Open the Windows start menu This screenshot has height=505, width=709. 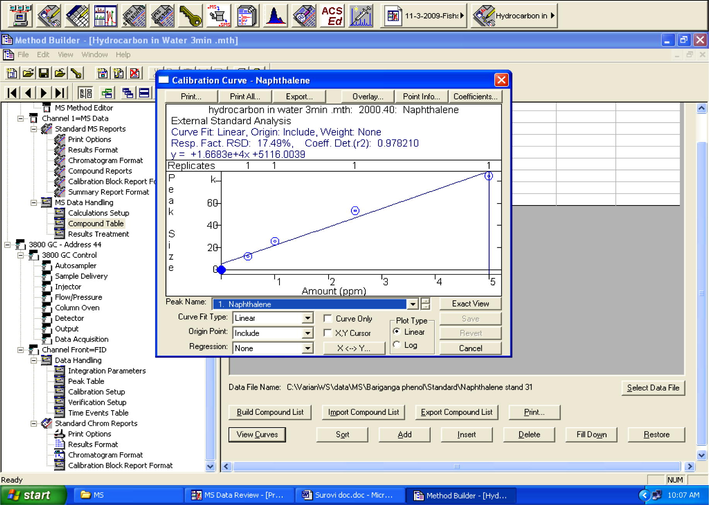tap(33, 495)
